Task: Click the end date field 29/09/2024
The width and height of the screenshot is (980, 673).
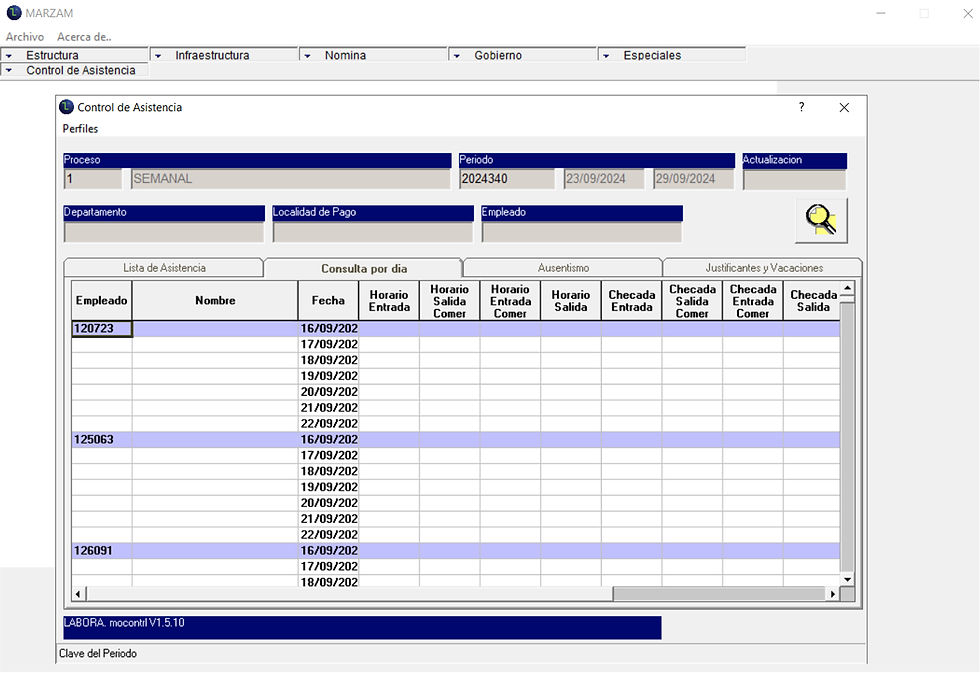Action: [x=693, y=179]
